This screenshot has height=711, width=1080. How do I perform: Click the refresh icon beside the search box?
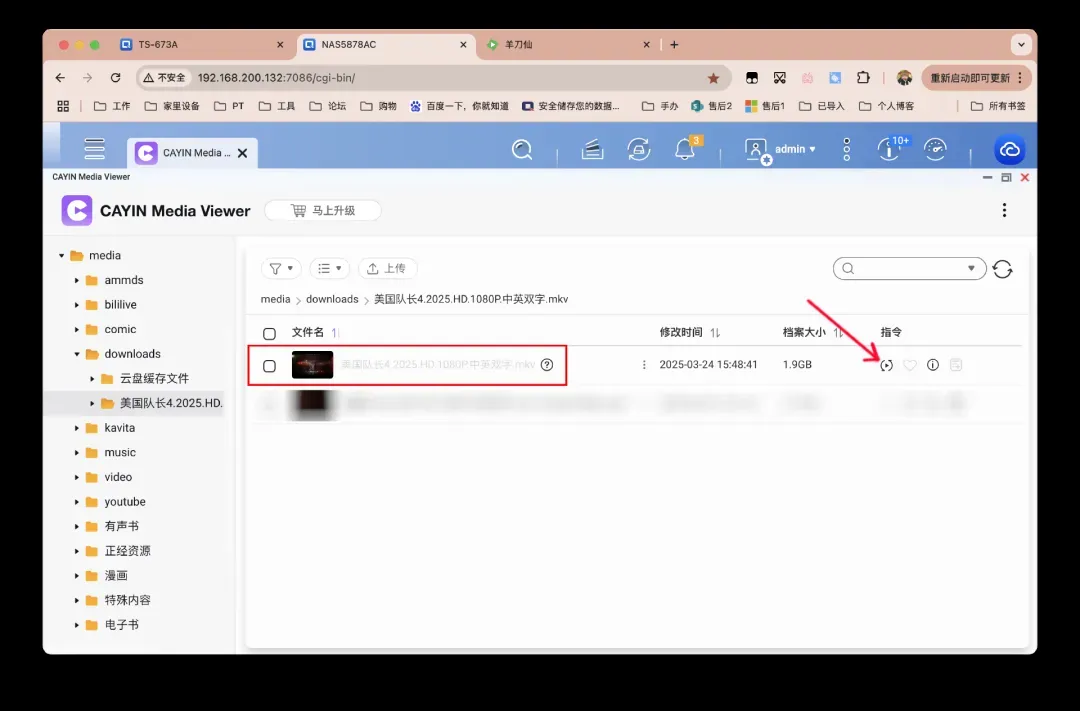coord(1003,269)
